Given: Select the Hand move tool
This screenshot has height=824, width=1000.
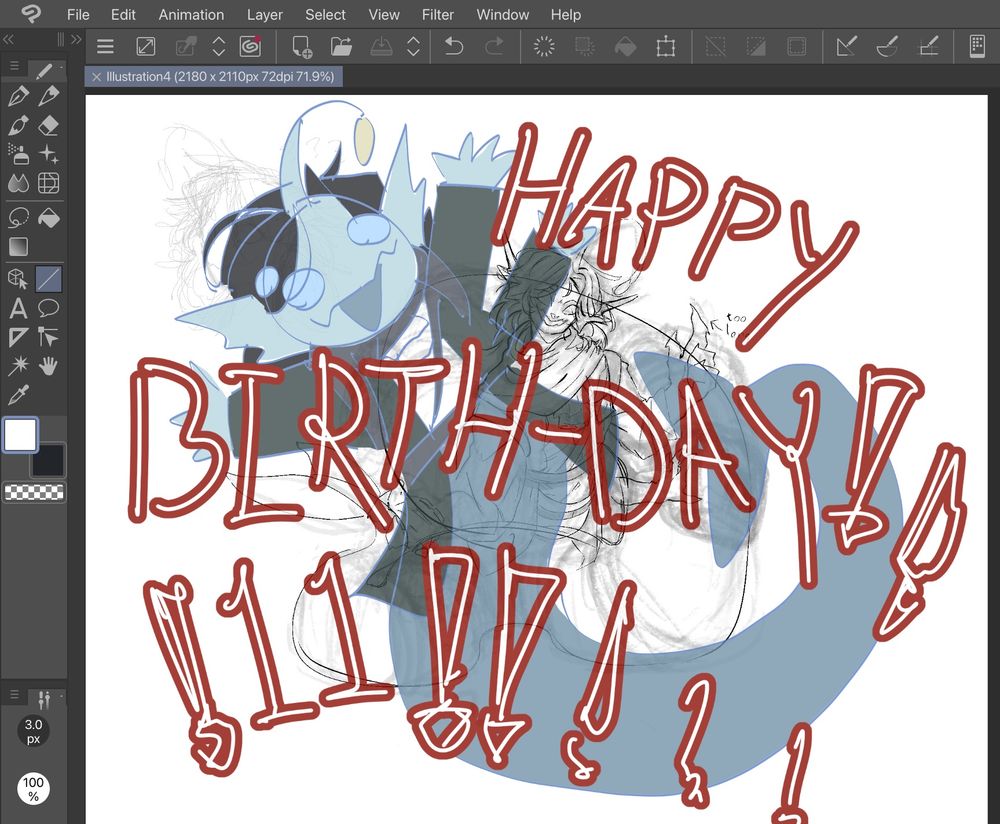Looking at the screenshot, I should [48, 366].
